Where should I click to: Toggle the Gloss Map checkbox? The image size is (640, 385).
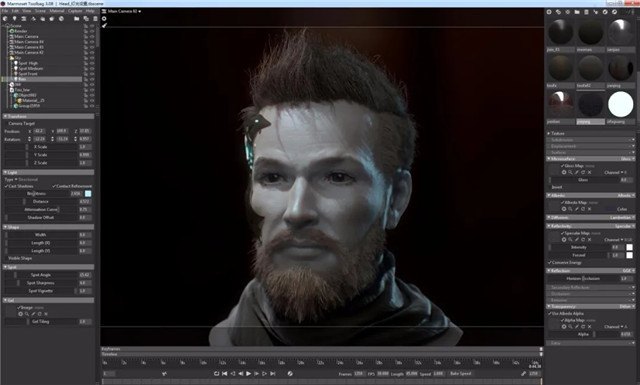562,166
